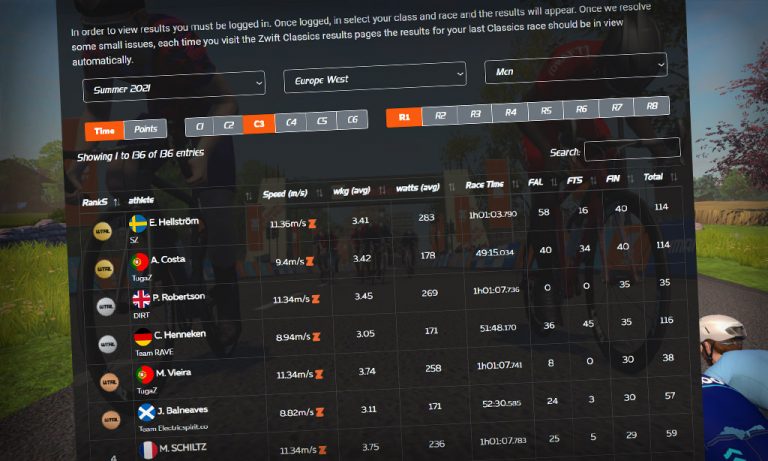Viewport: 768px width, 461px height.
Task: Click the German flag beside C. Henneken
Action: click(143, 337)
